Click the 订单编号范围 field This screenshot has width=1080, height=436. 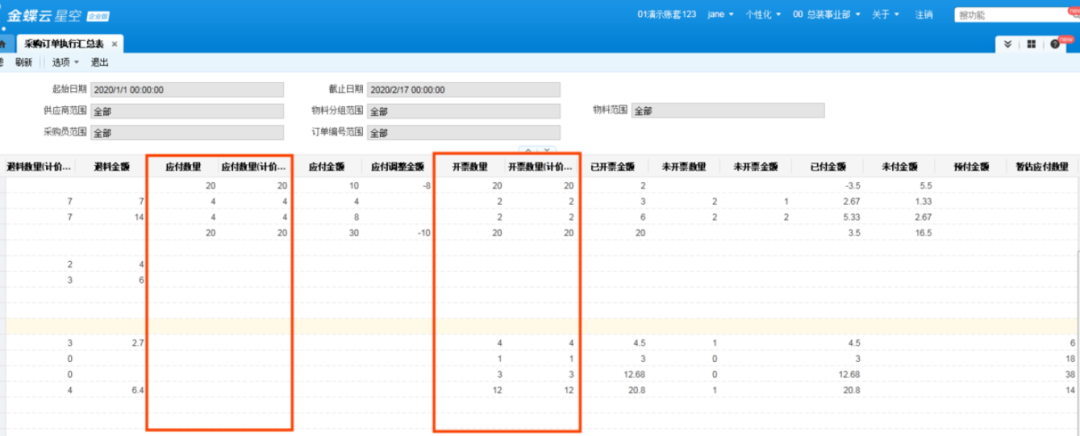click(x=464, y=132)
